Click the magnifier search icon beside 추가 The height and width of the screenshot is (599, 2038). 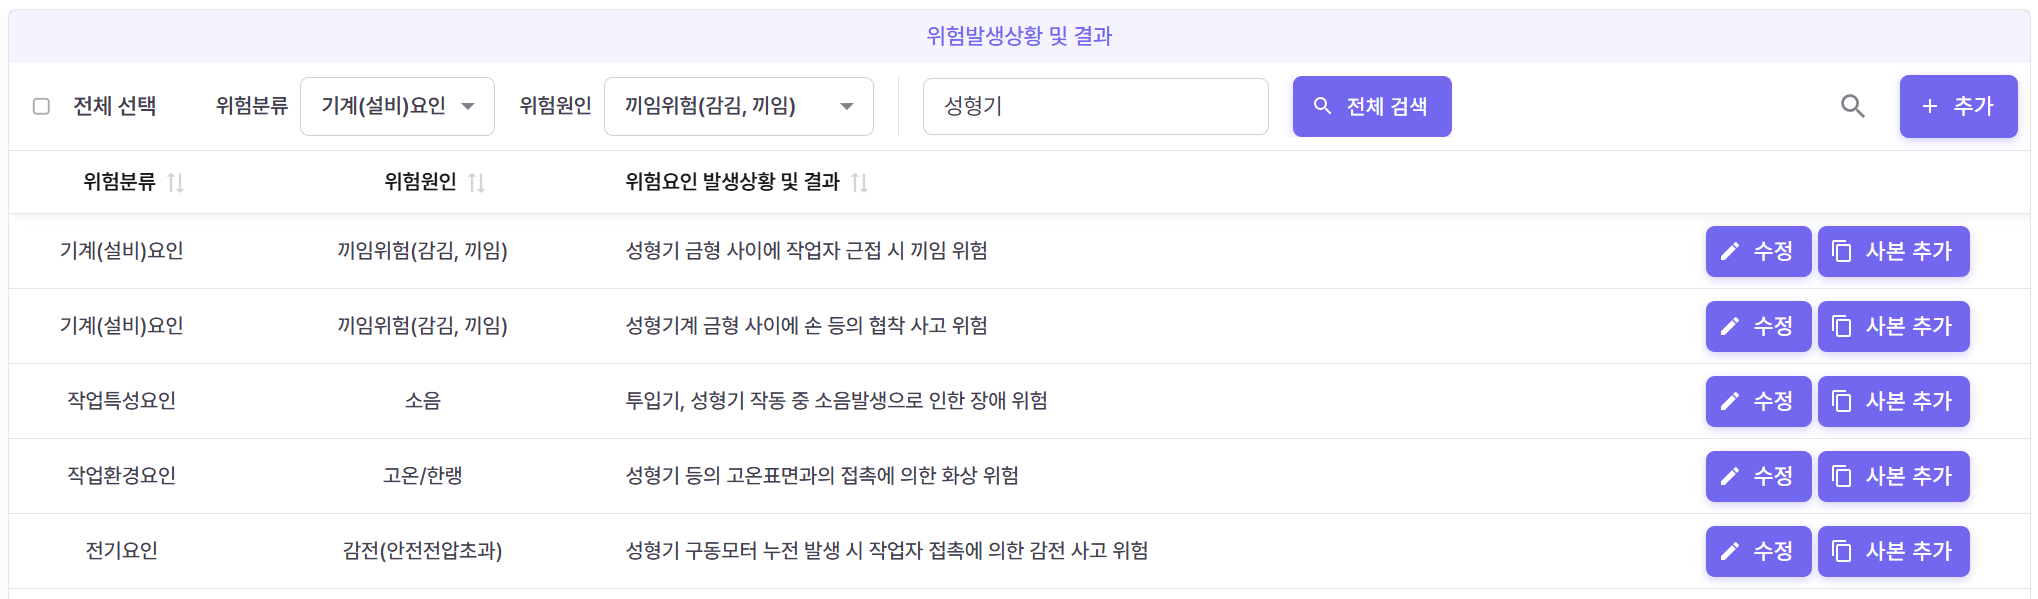pyautogui.click(x=1852, y=106)
